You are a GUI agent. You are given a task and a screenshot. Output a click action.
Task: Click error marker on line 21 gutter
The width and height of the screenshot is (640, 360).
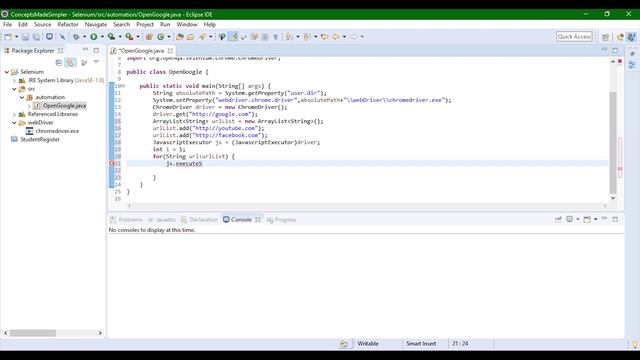112,163
